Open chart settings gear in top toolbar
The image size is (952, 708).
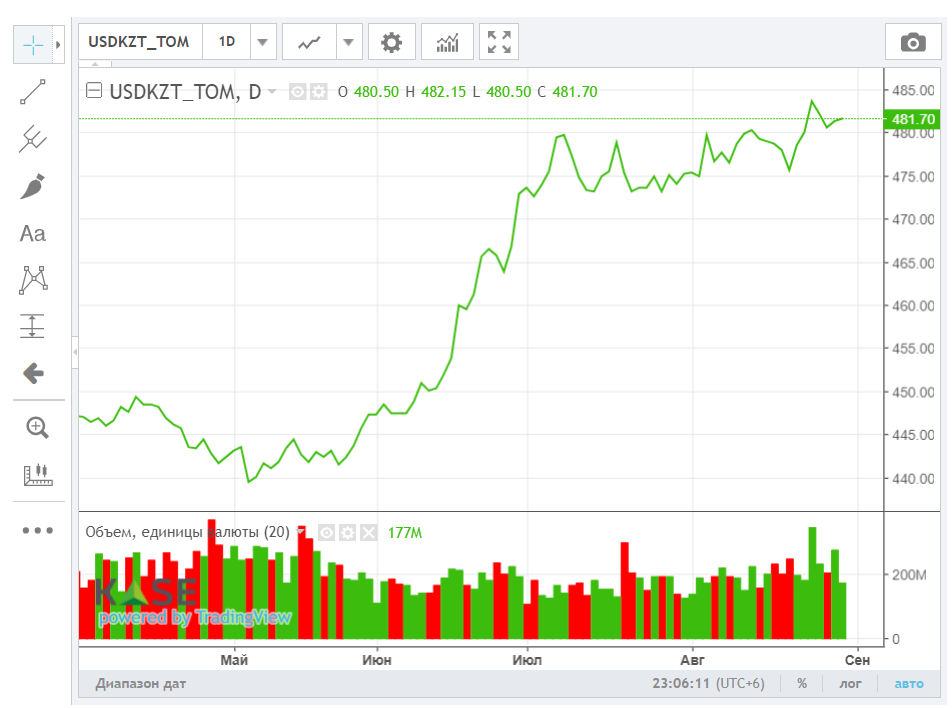coord(392,42)
